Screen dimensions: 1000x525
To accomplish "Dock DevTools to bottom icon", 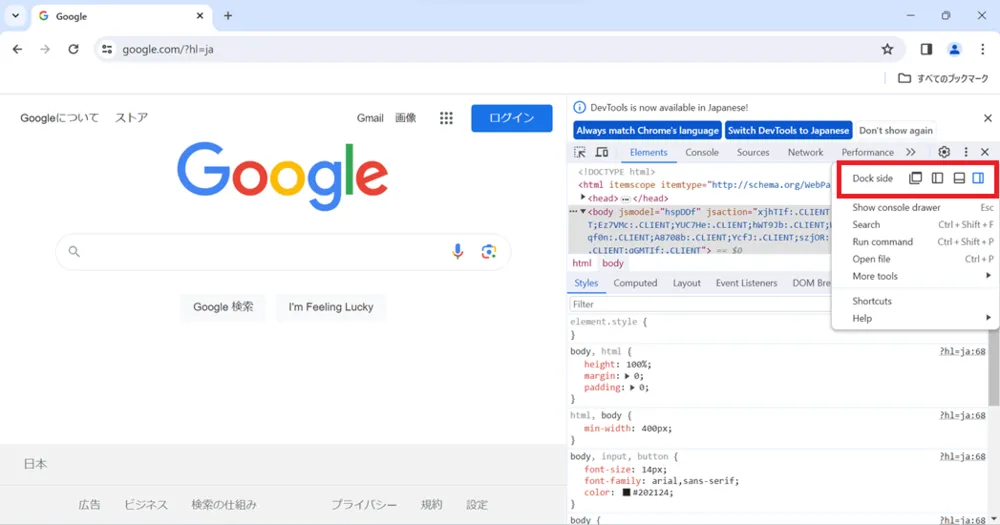I will pos(959,178).
